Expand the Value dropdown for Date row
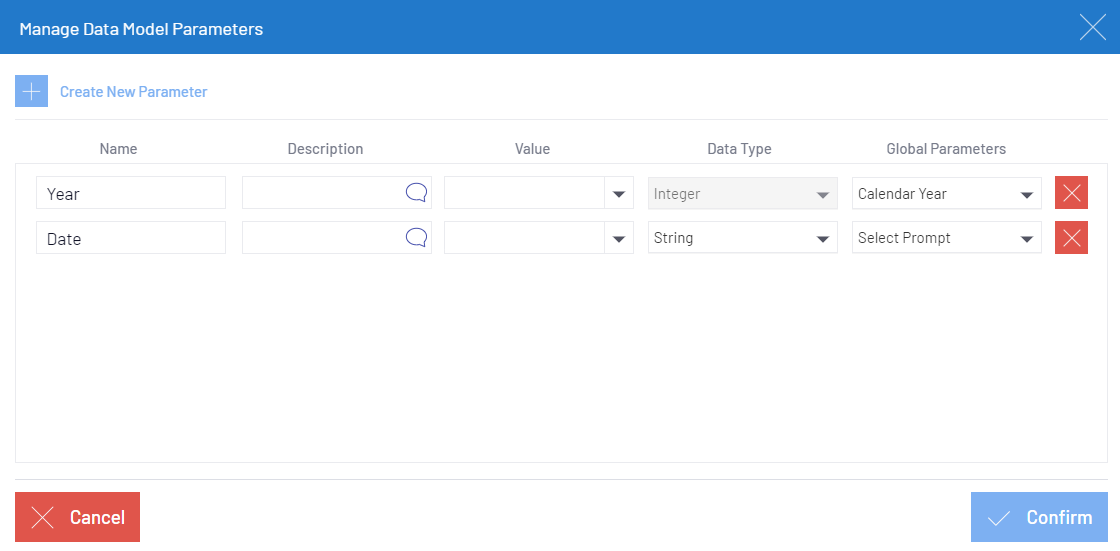This screenshot has width=1120, height=551. pos(619,239)
